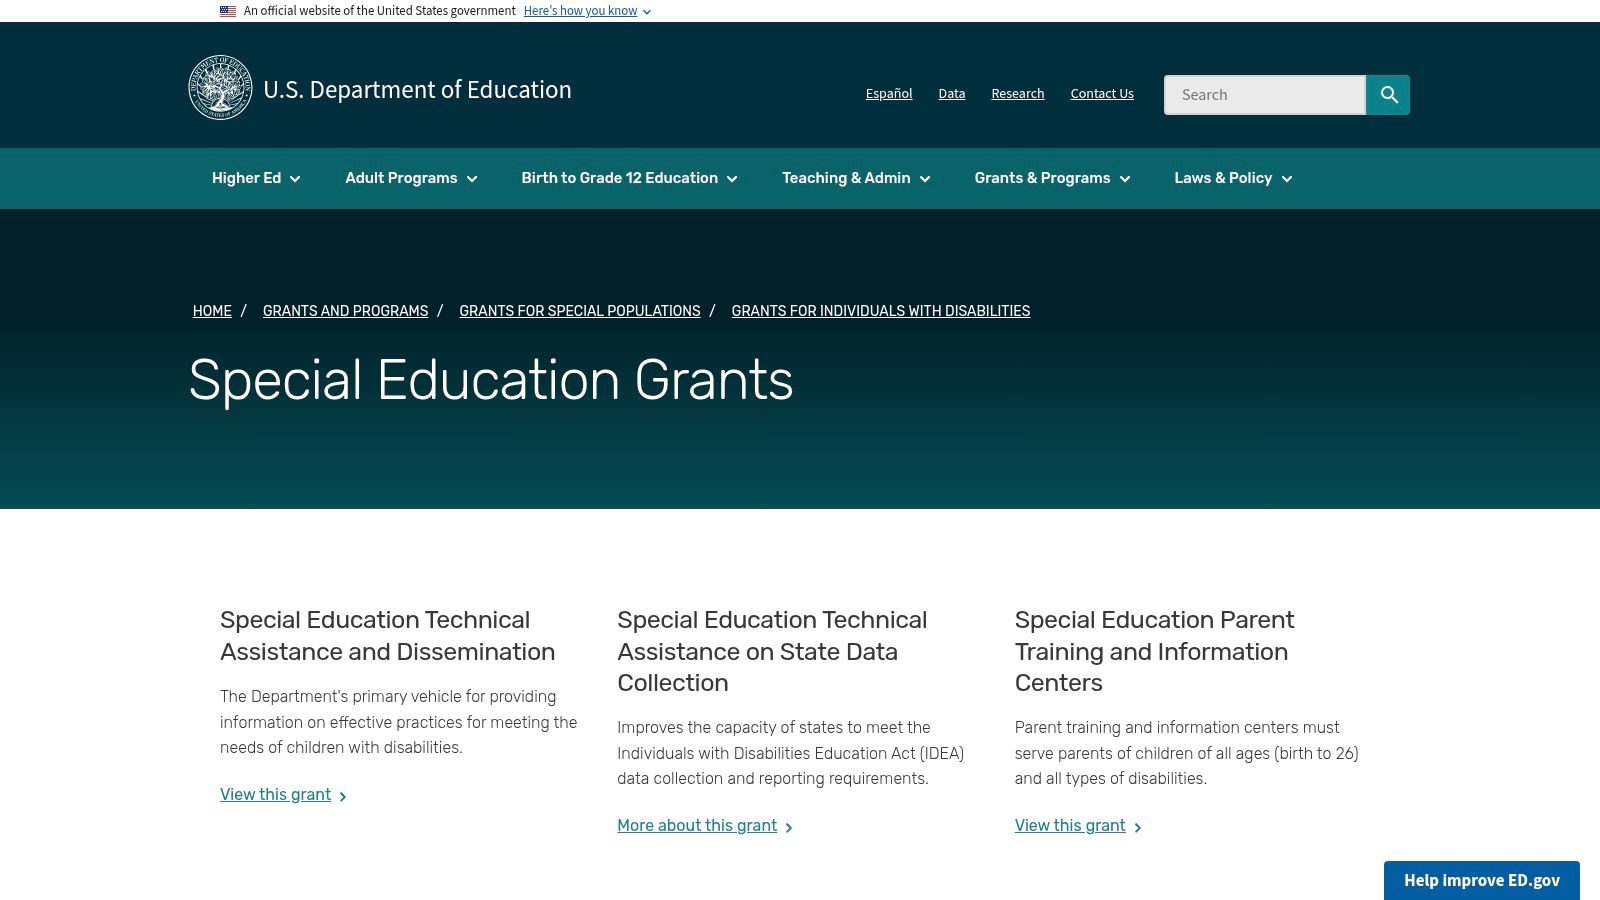Screen dimensions: 1600x900
Task: Click the search magnifying glass icon
Action: [1388, 95]
